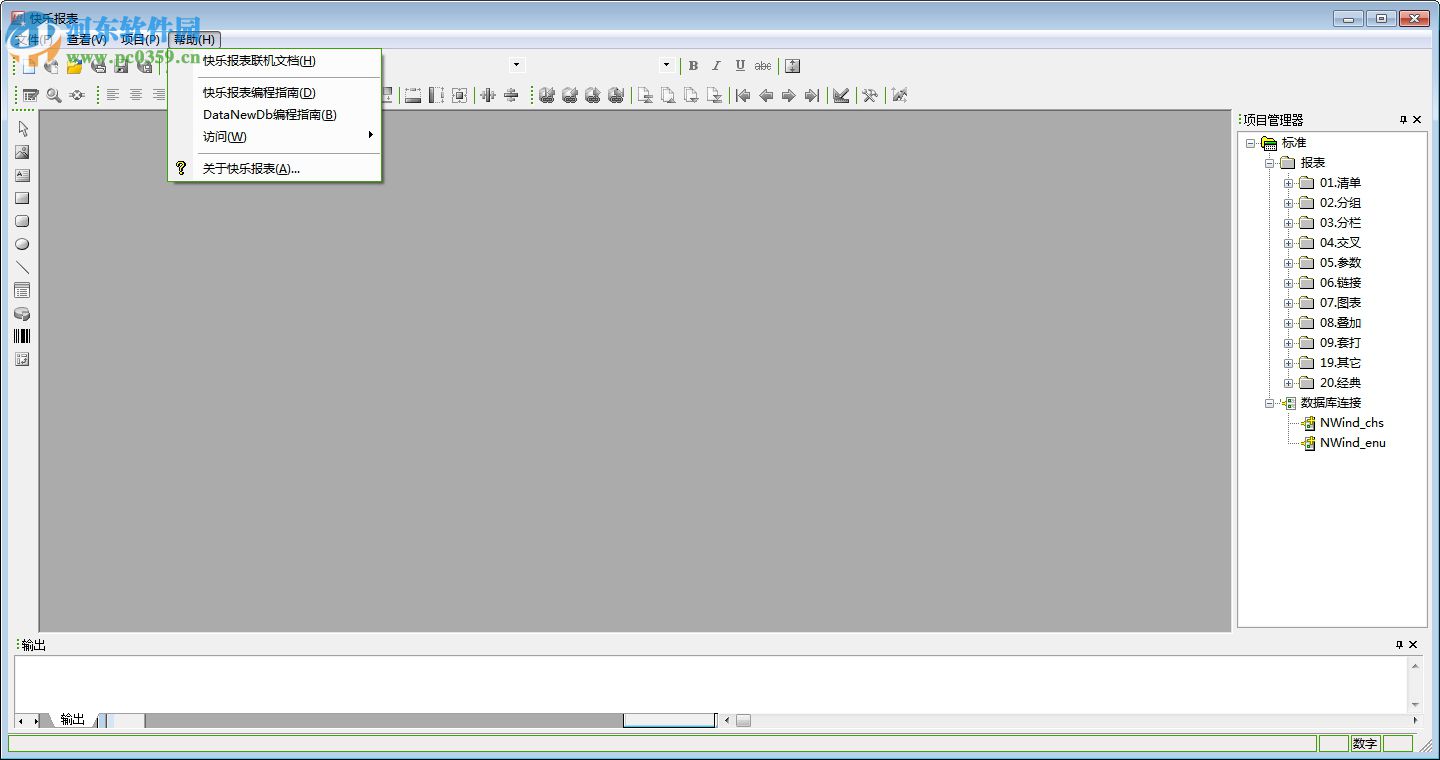Image resolution: width=1440 pixels, height=760 pixels.
Task: Select the barcode tool
Action: click(x=22, y=336)
